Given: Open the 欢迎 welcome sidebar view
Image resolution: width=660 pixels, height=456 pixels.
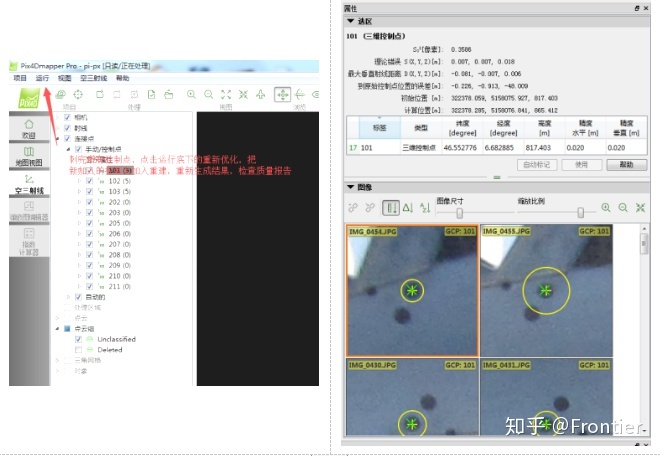Looking at the screenshot, I should (x=29, y=129).
